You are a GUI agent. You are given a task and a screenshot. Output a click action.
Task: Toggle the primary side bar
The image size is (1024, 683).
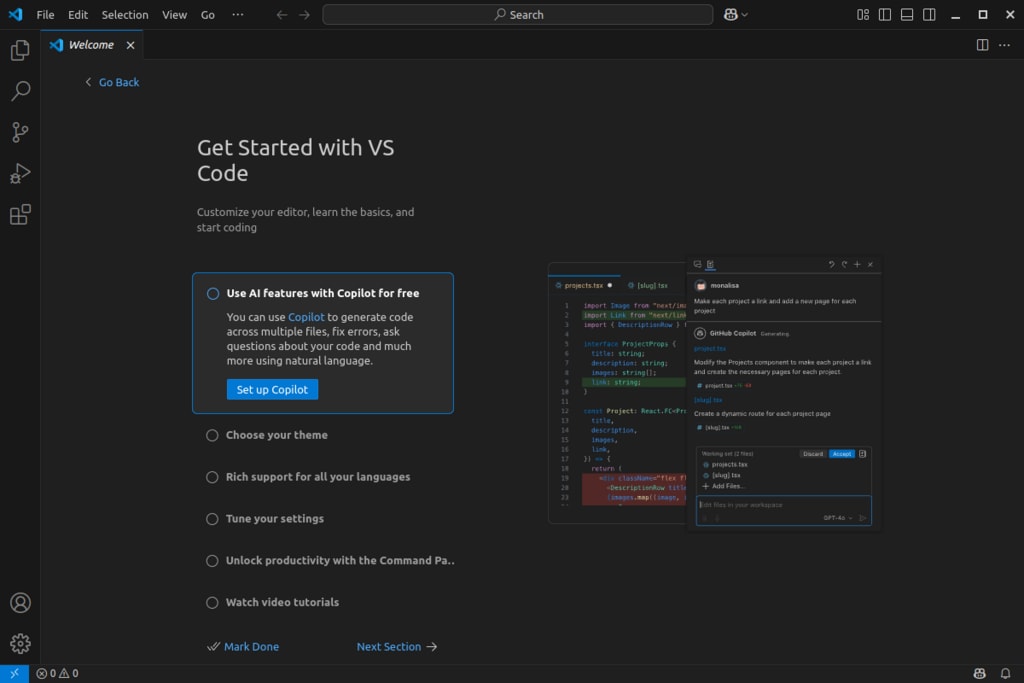885,14
